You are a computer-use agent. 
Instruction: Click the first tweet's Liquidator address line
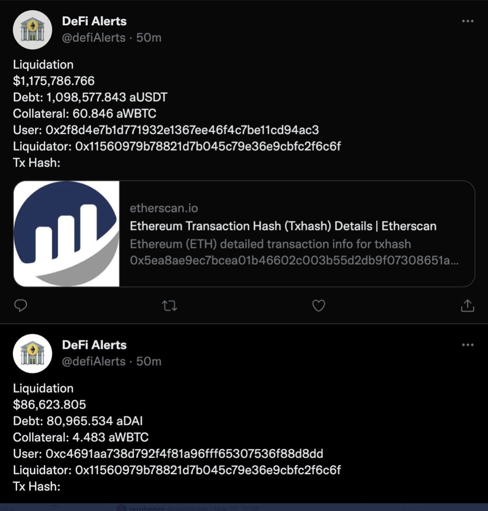pyautogui.click(x=177, y=146)
